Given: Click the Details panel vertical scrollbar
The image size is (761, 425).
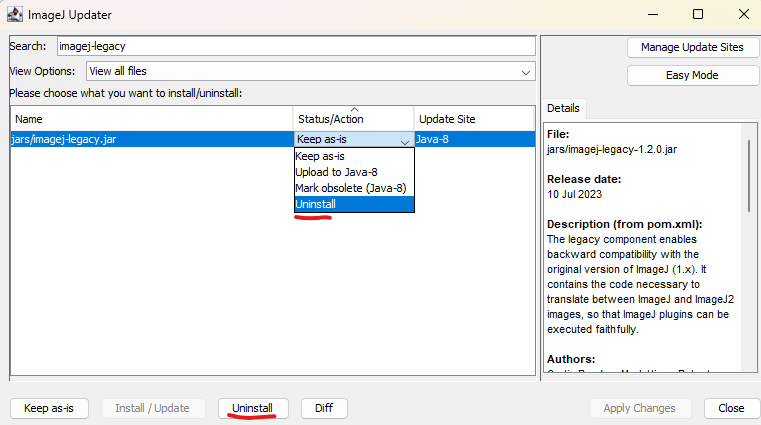Looking at the screenshot, I should point(749,176).
